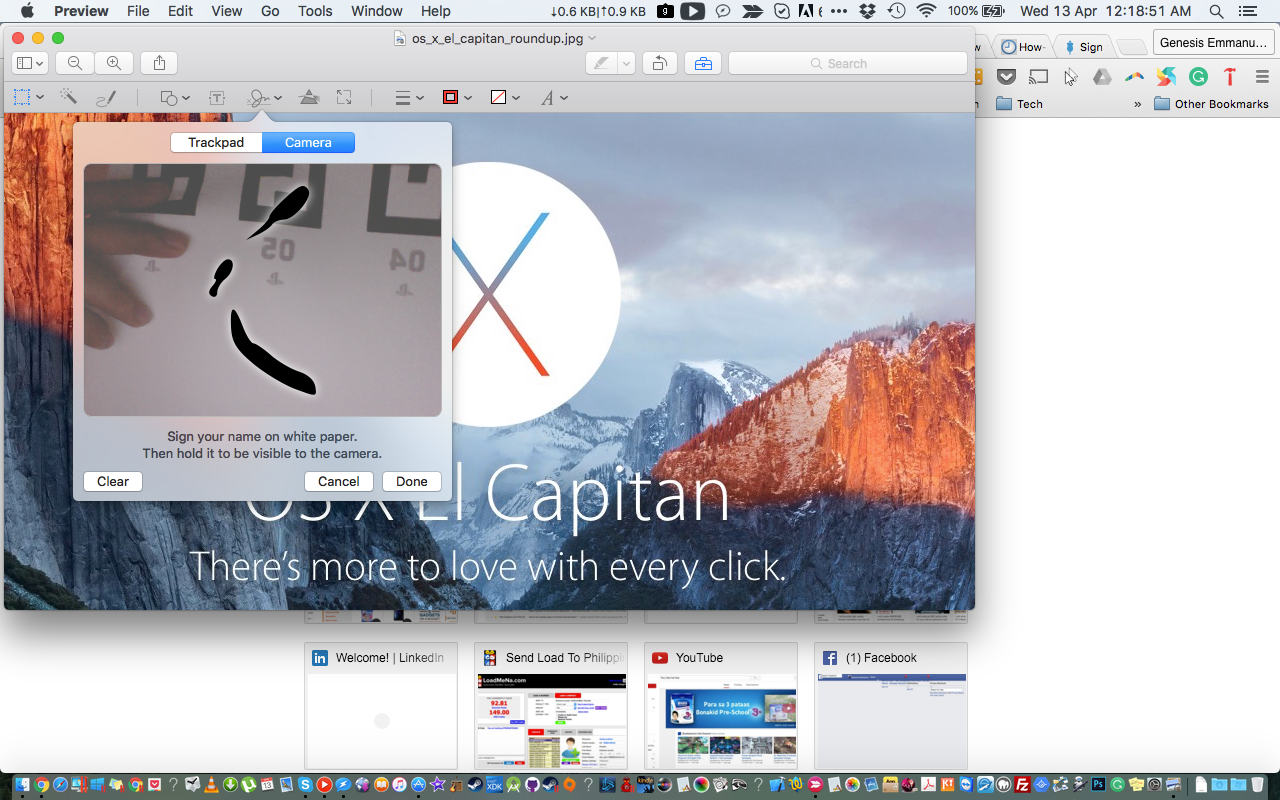Open the (1) Facebook thumbnail
The image size is (1280, 800).
(891, 706)
